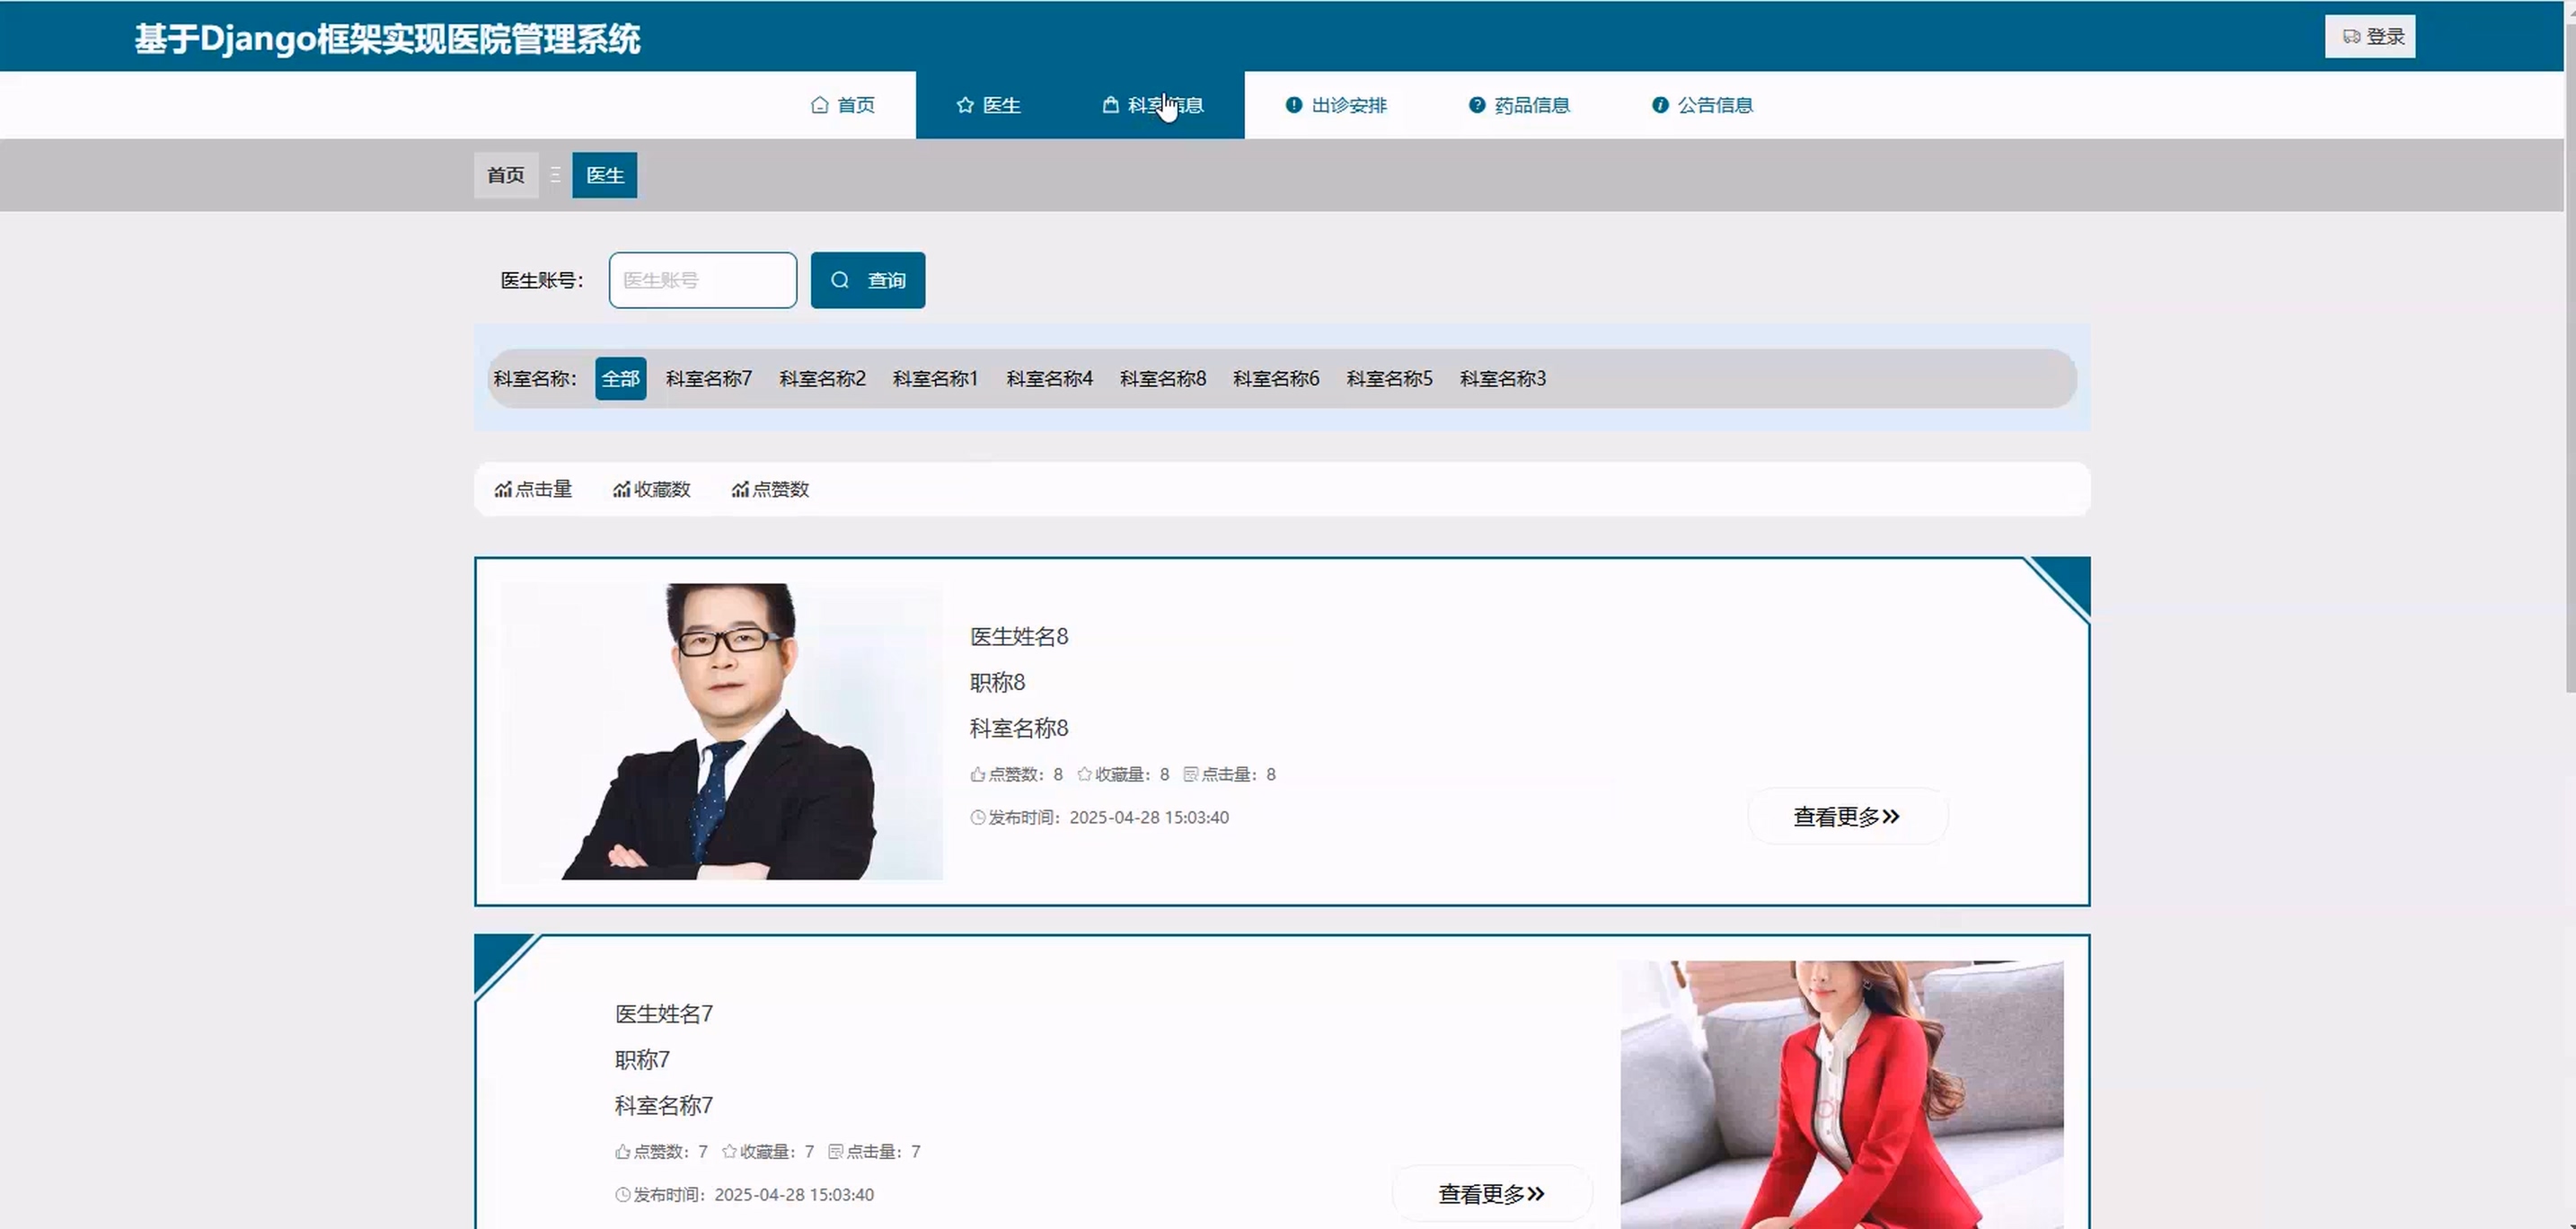Click 查看更多 for 医生姓名8
2576x1229 pixels.
pyautogui.click(x=1846, y=817)
